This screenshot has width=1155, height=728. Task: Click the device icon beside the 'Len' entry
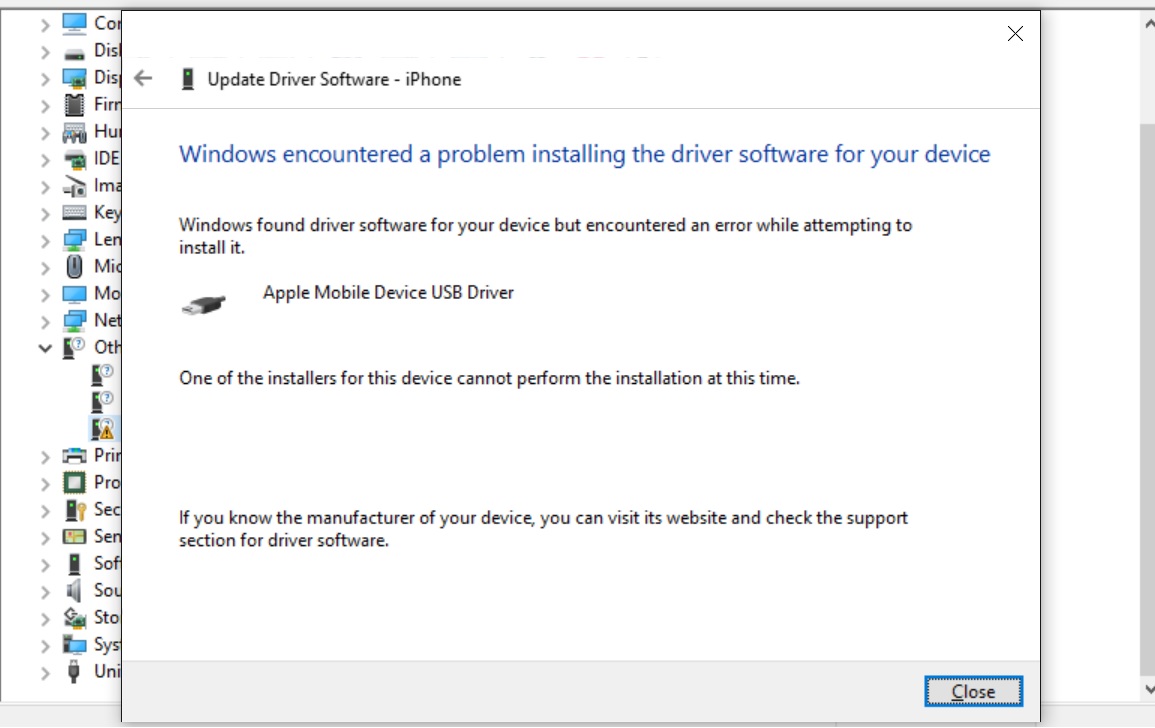coord(74,239)
